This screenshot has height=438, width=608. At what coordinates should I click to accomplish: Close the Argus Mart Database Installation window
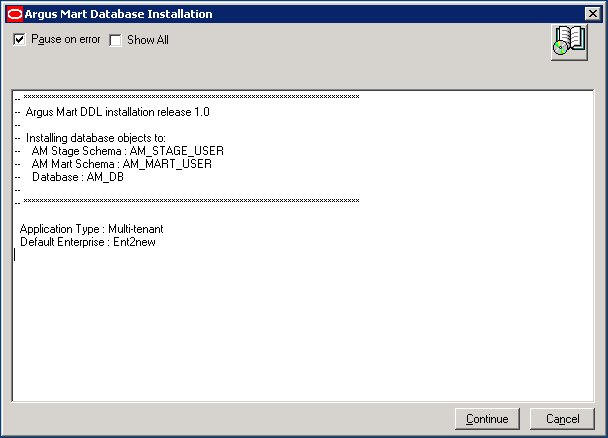coord(592,14)
